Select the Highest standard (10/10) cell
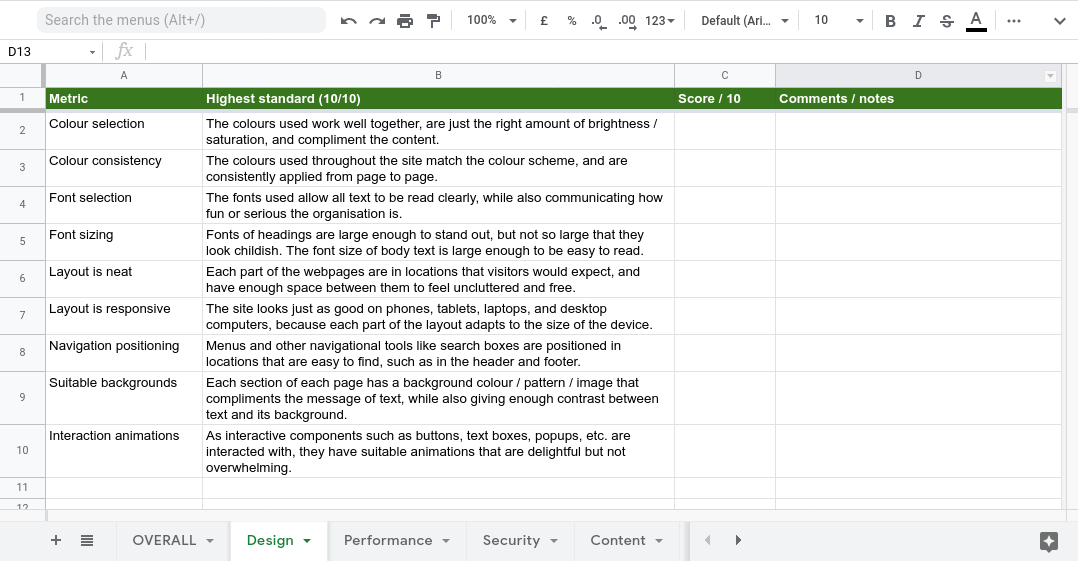The height and width of the screenshot is (561, 1078). pos(438,98)
